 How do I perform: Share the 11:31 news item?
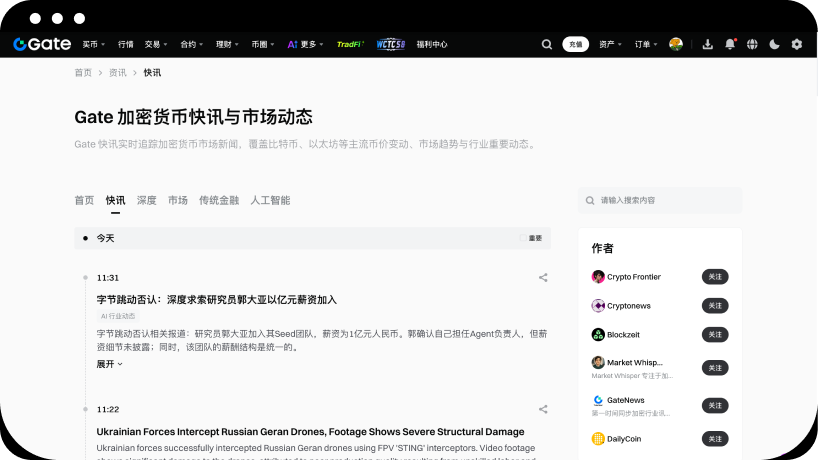543,278
